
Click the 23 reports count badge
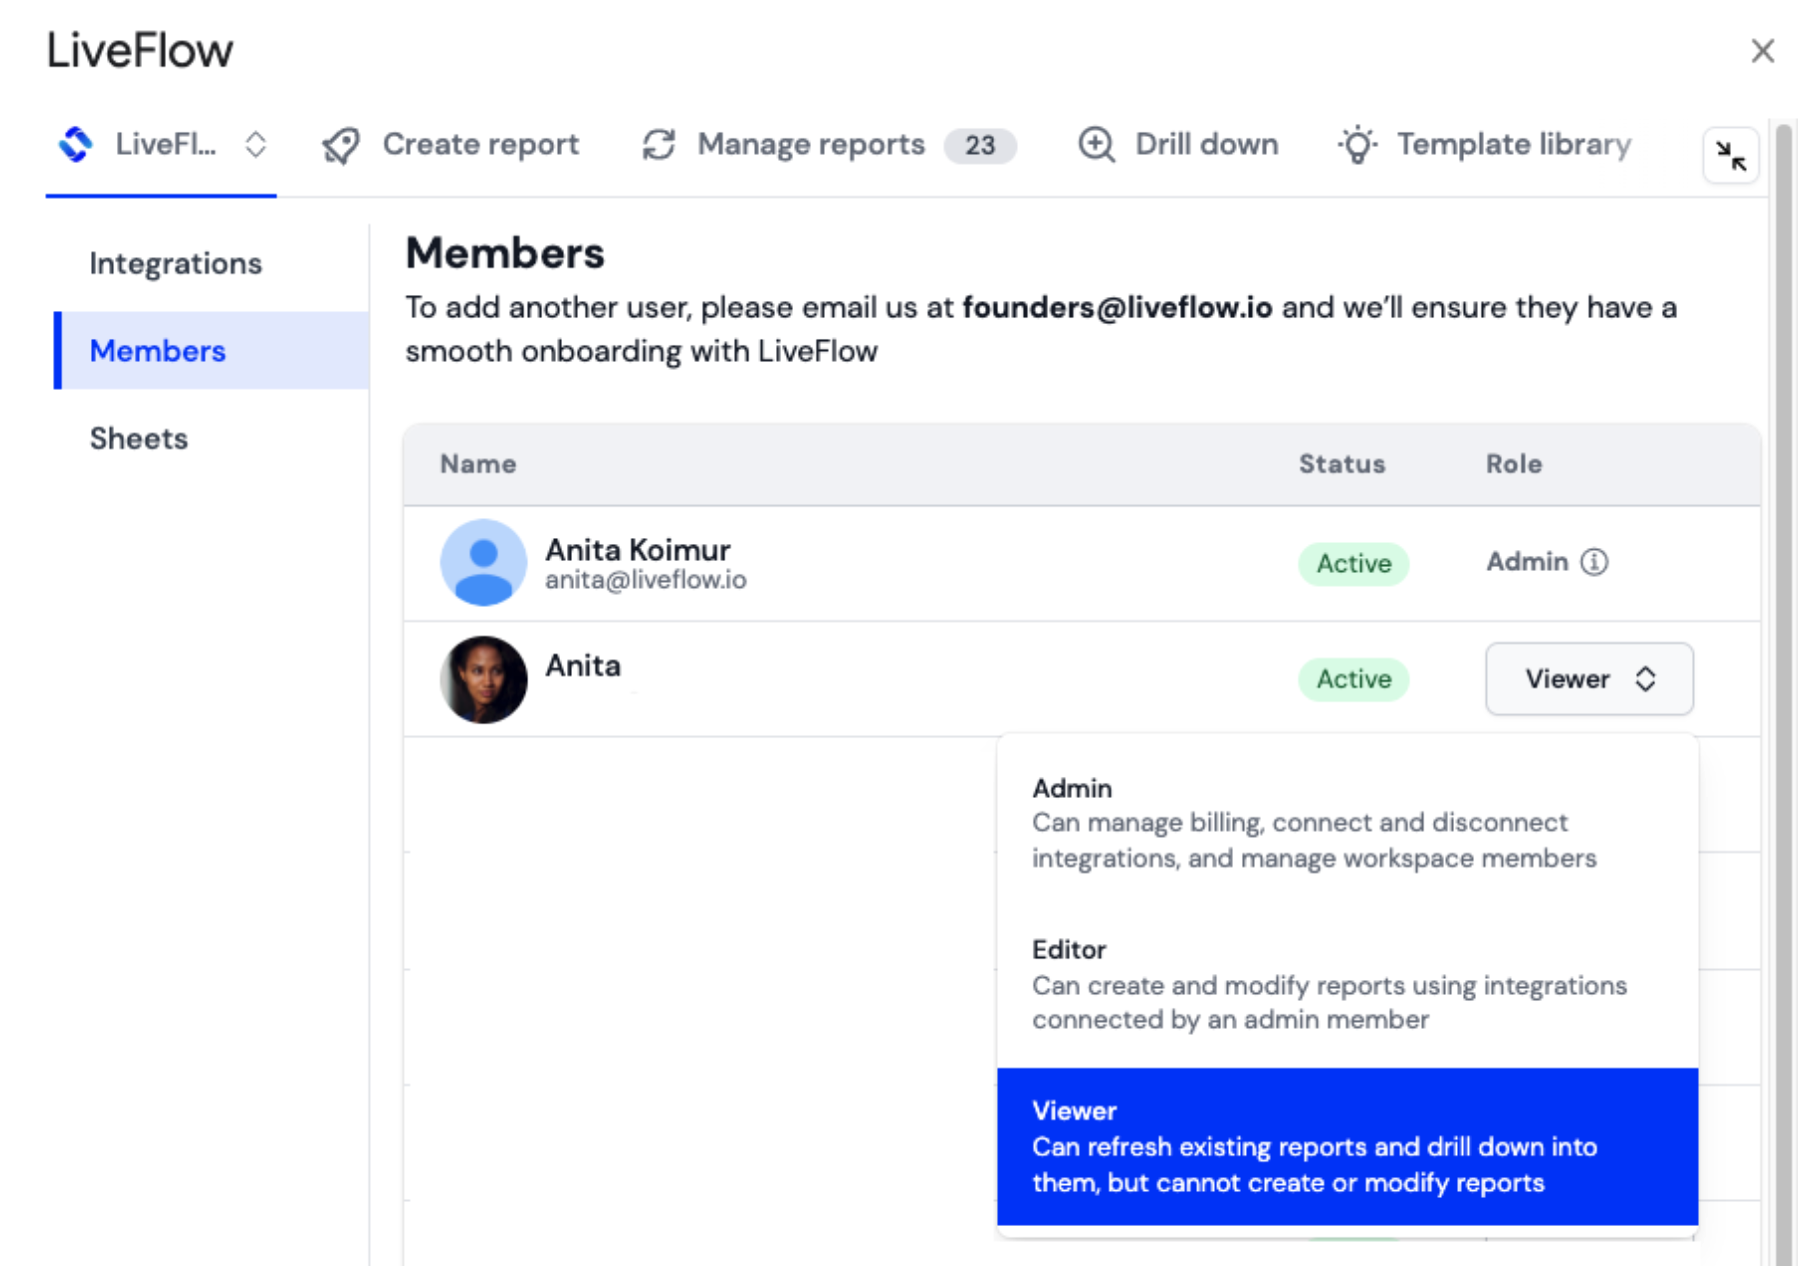980,146
